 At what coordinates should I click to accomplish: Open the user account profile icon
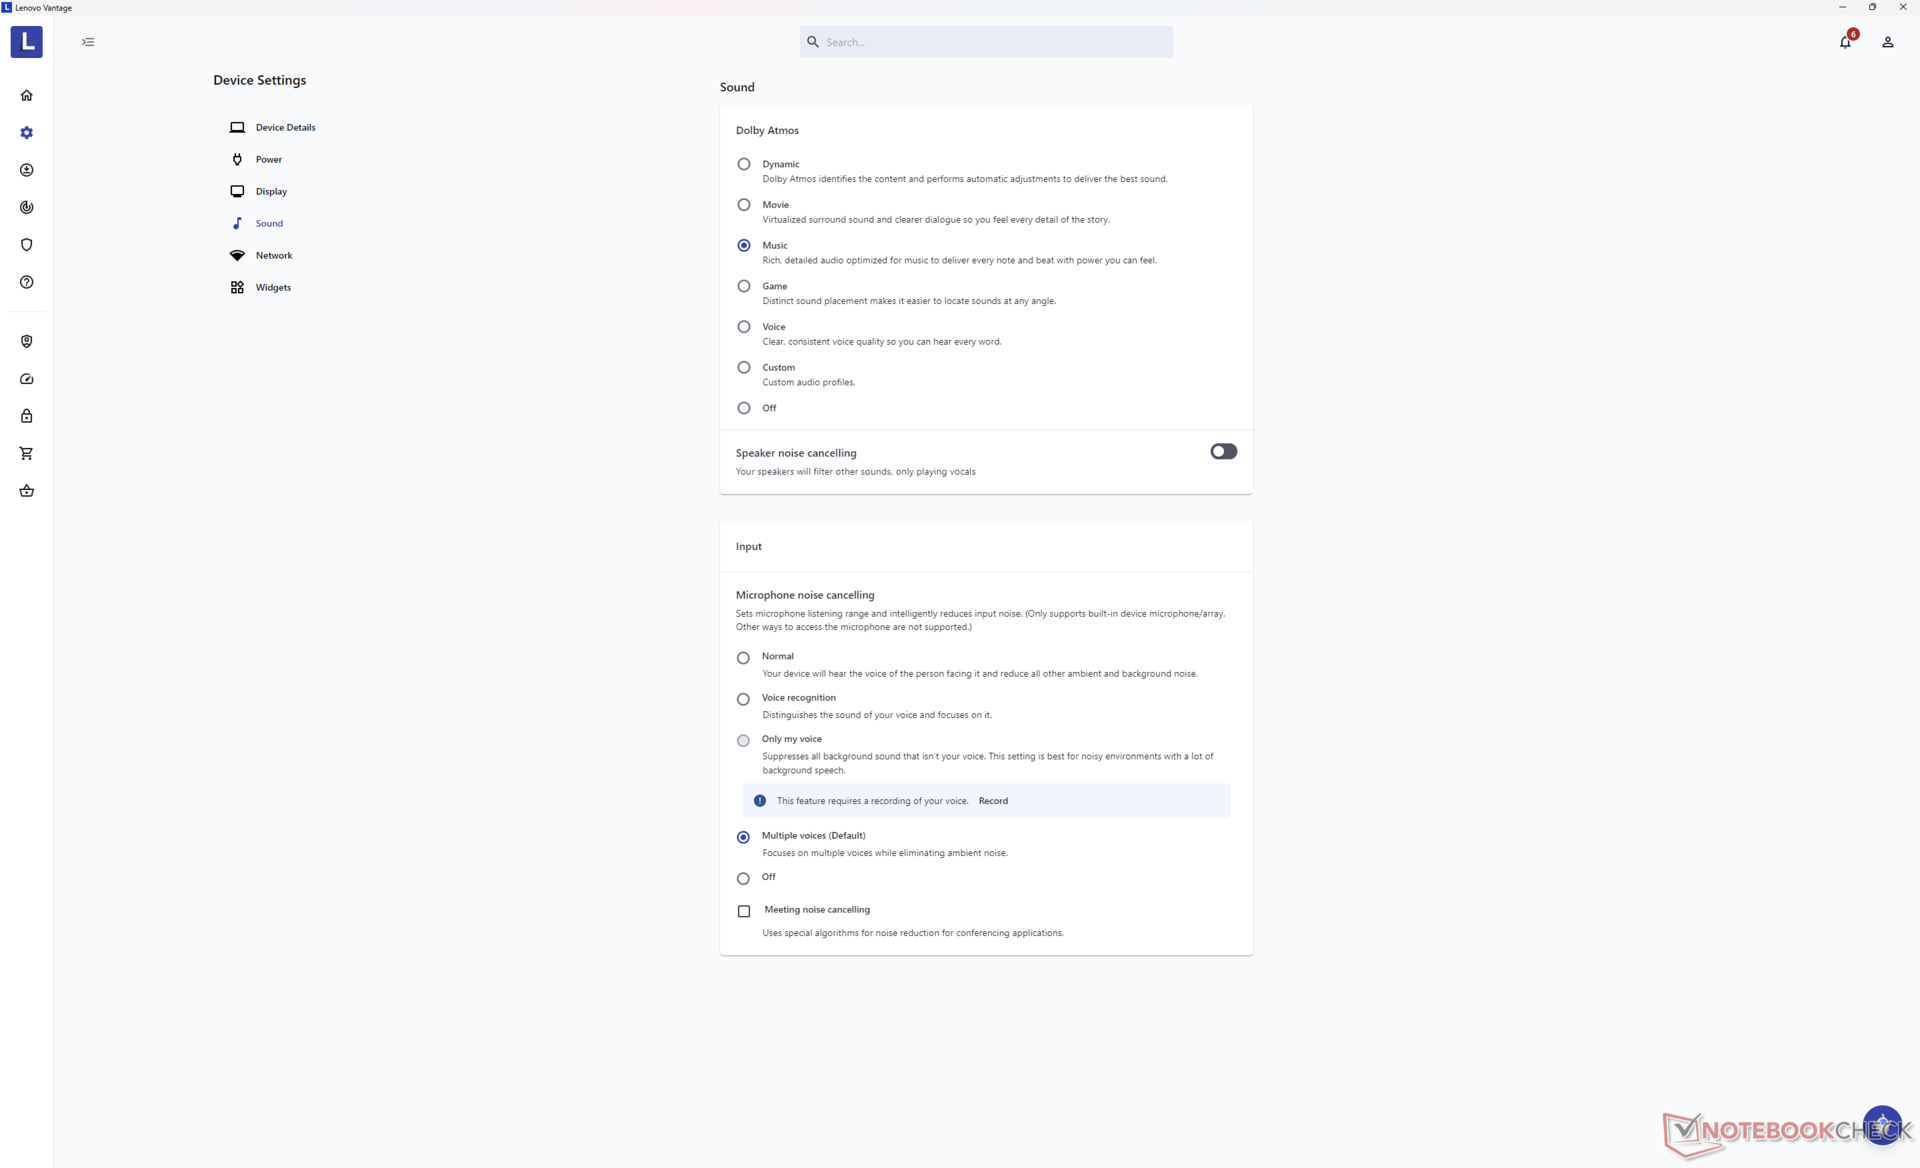point(1887,42)
